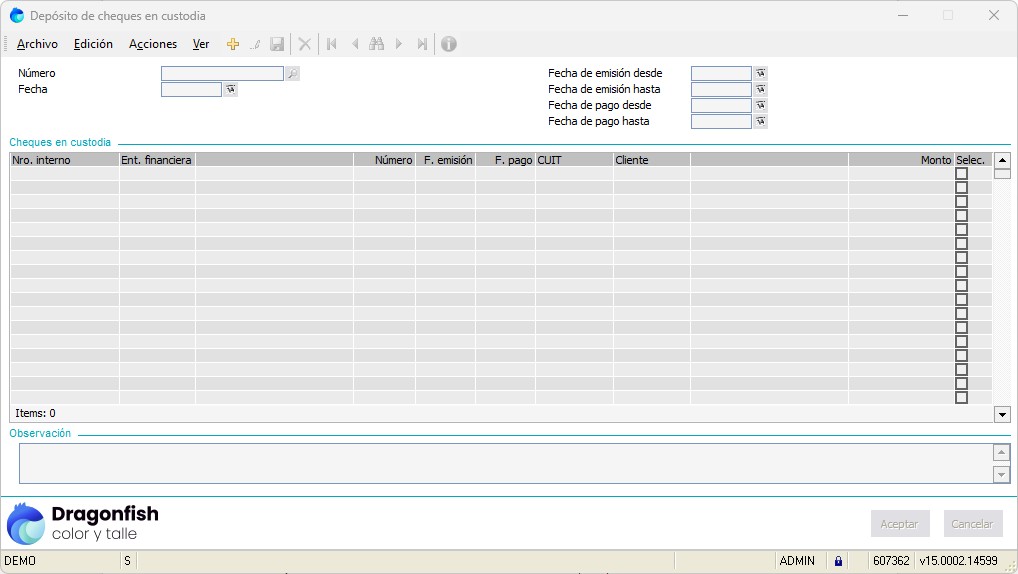Screen dimensions: 1018x574
Task: Click the New record plus icon
Action: pos(233,44)
